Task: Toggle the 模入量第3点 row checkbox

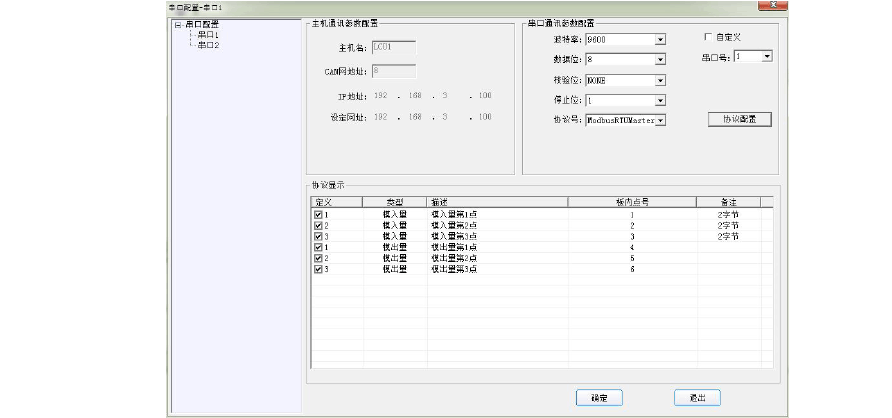Action: (x=318, y=236)
